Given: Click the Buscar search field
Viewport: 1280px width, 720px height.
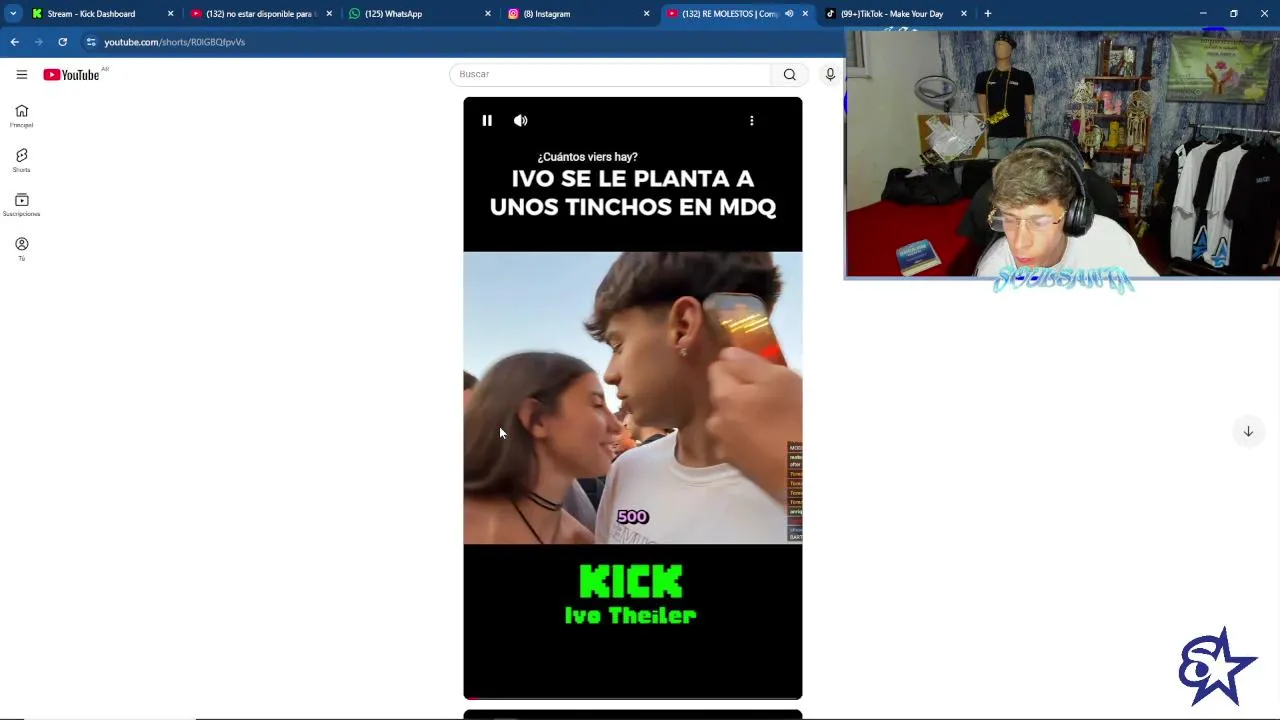Looking at the screenshot, I should point(610,74).
